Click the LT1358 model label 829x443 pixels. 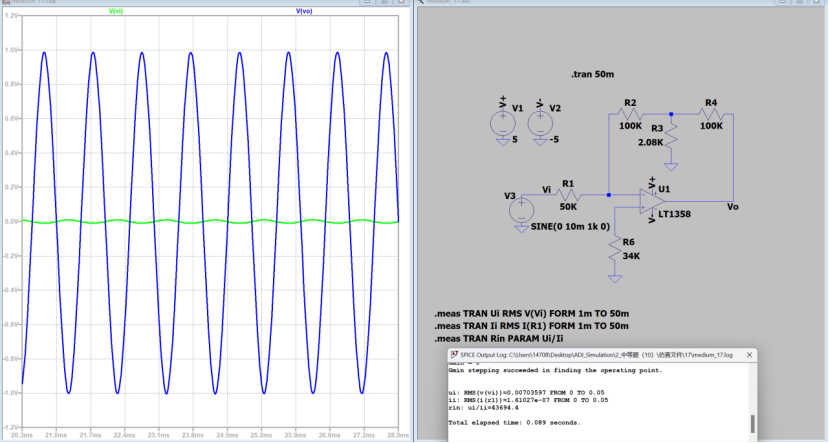pyautogui.click(x=674, y=214)
